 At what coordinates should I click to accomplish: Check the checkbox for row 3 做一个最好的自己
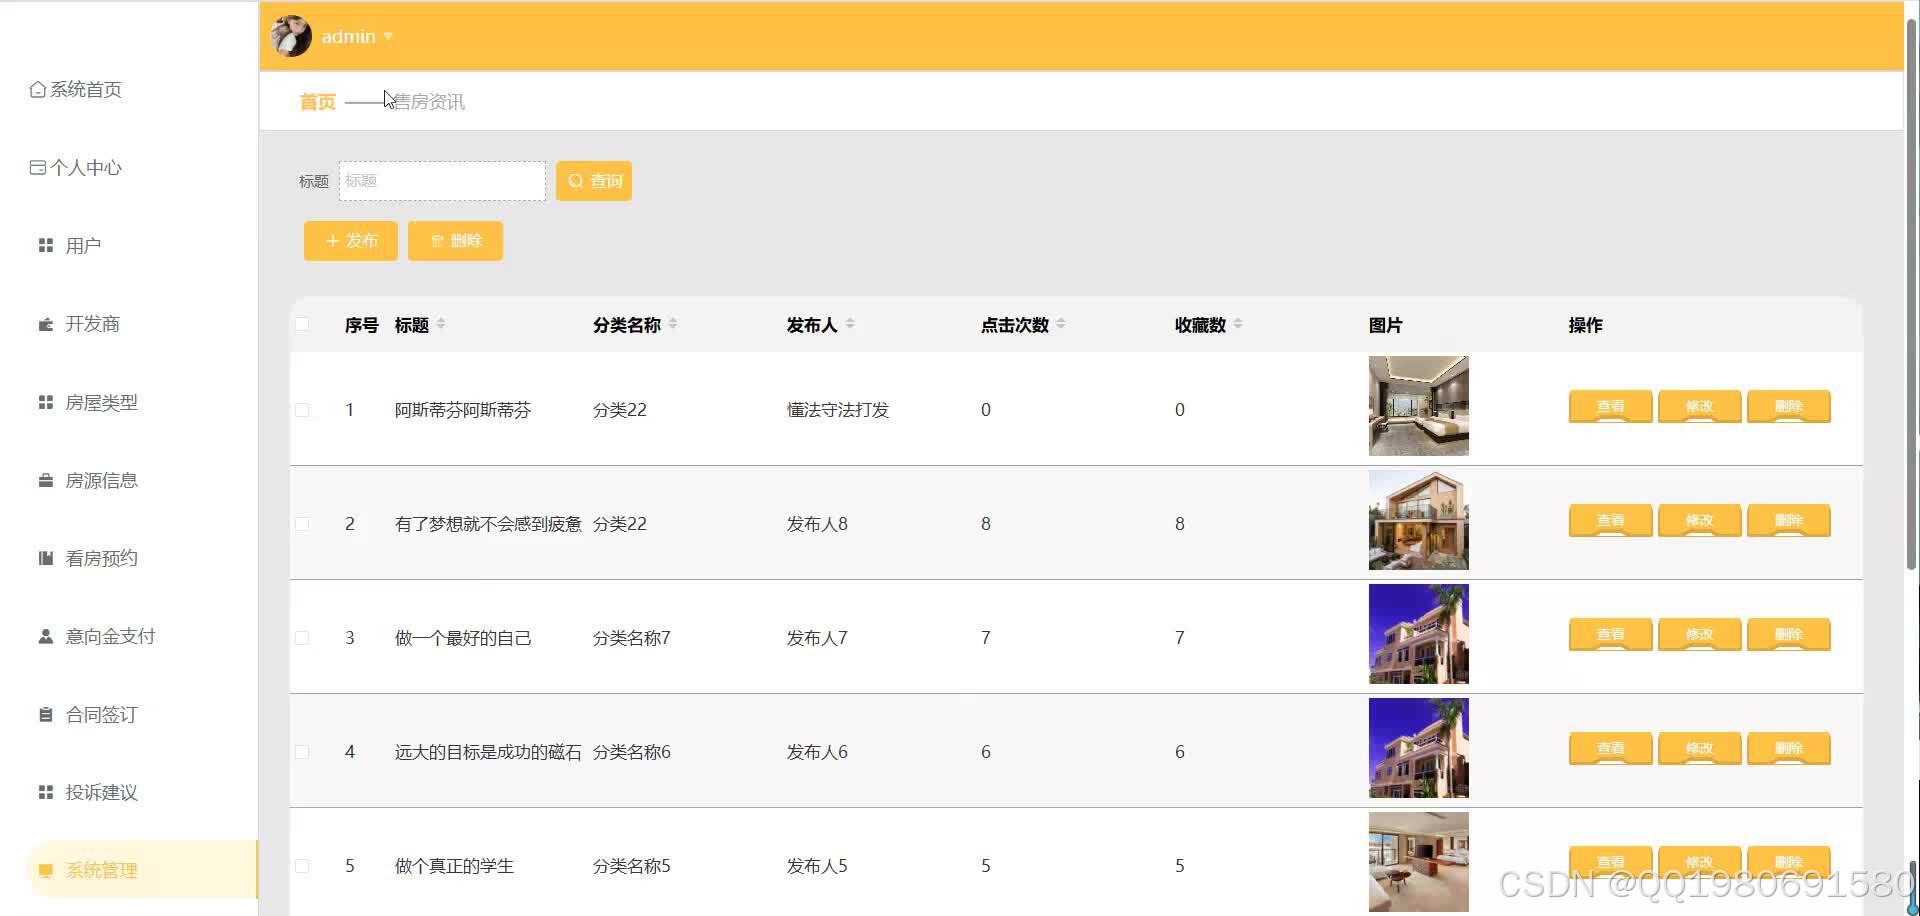pos(302,638)
